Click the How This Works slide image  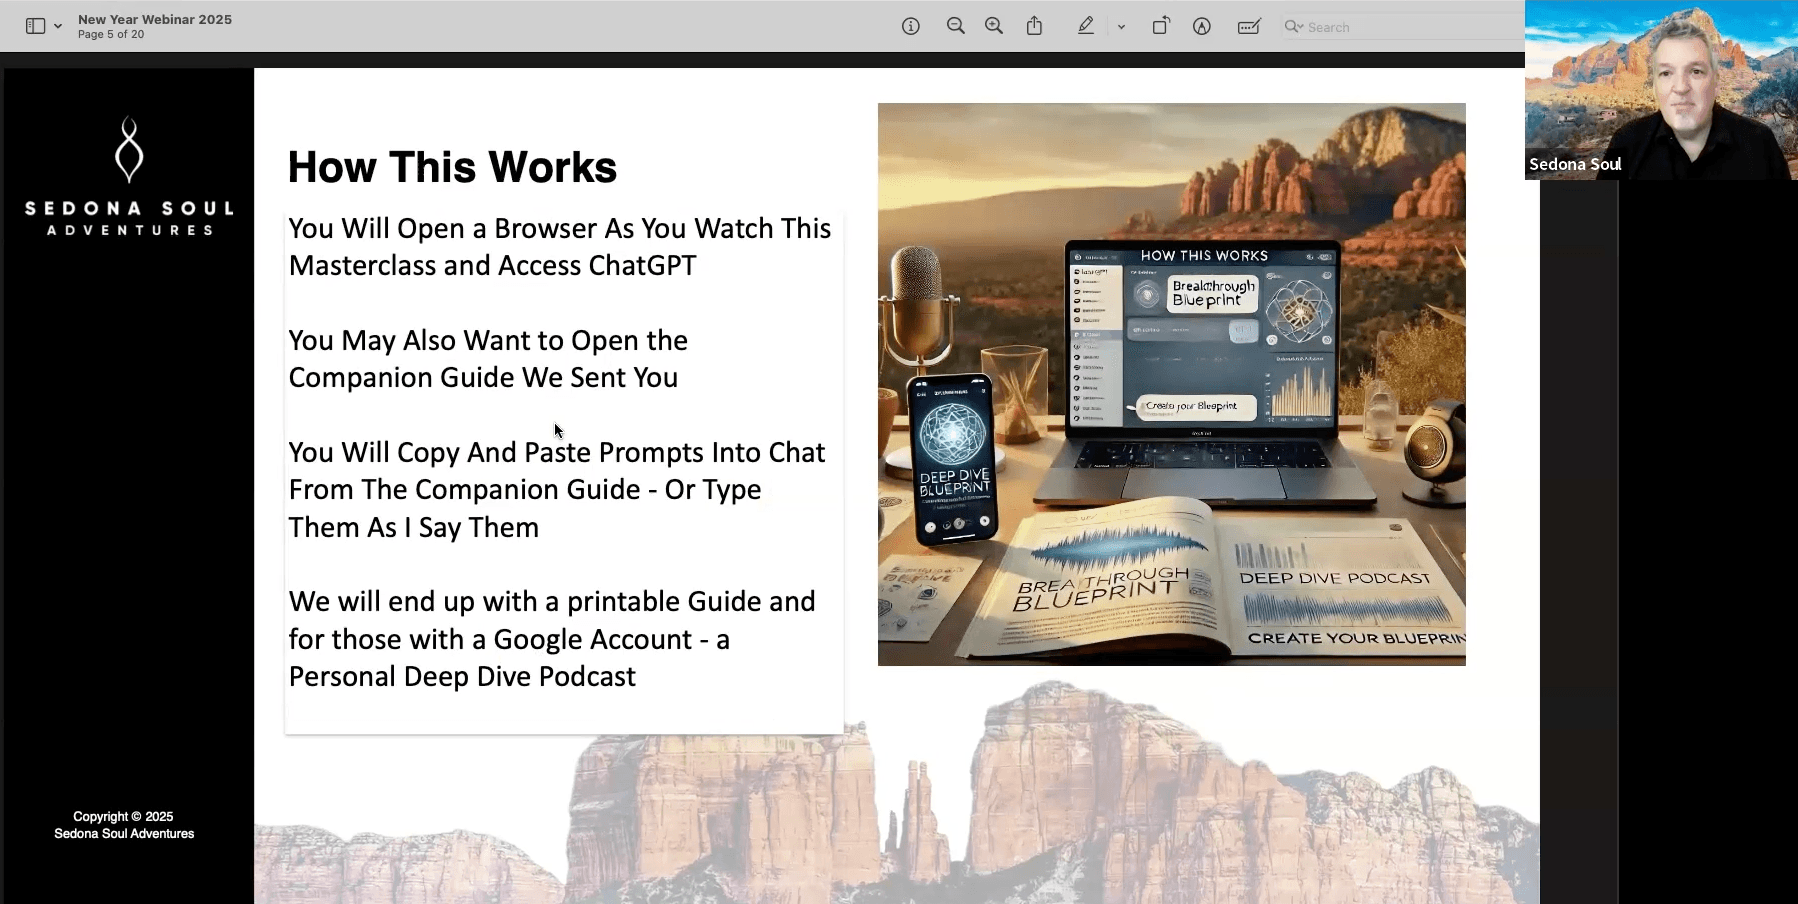click(1171, 384)
